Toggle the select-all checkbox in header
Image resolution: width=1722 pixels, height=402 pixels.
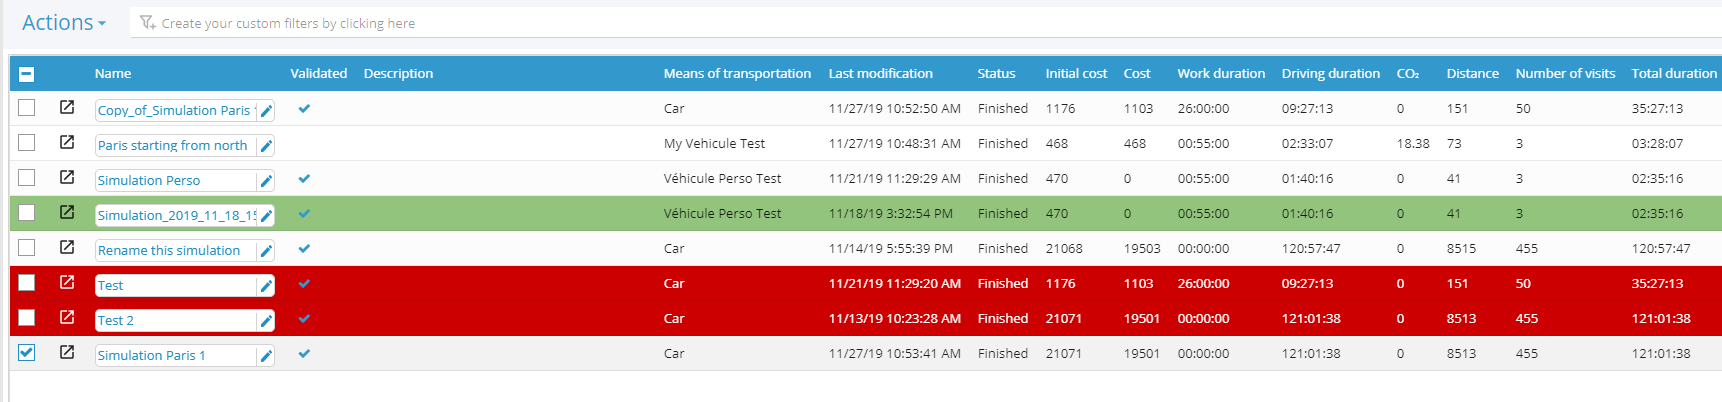coord(27,74)
